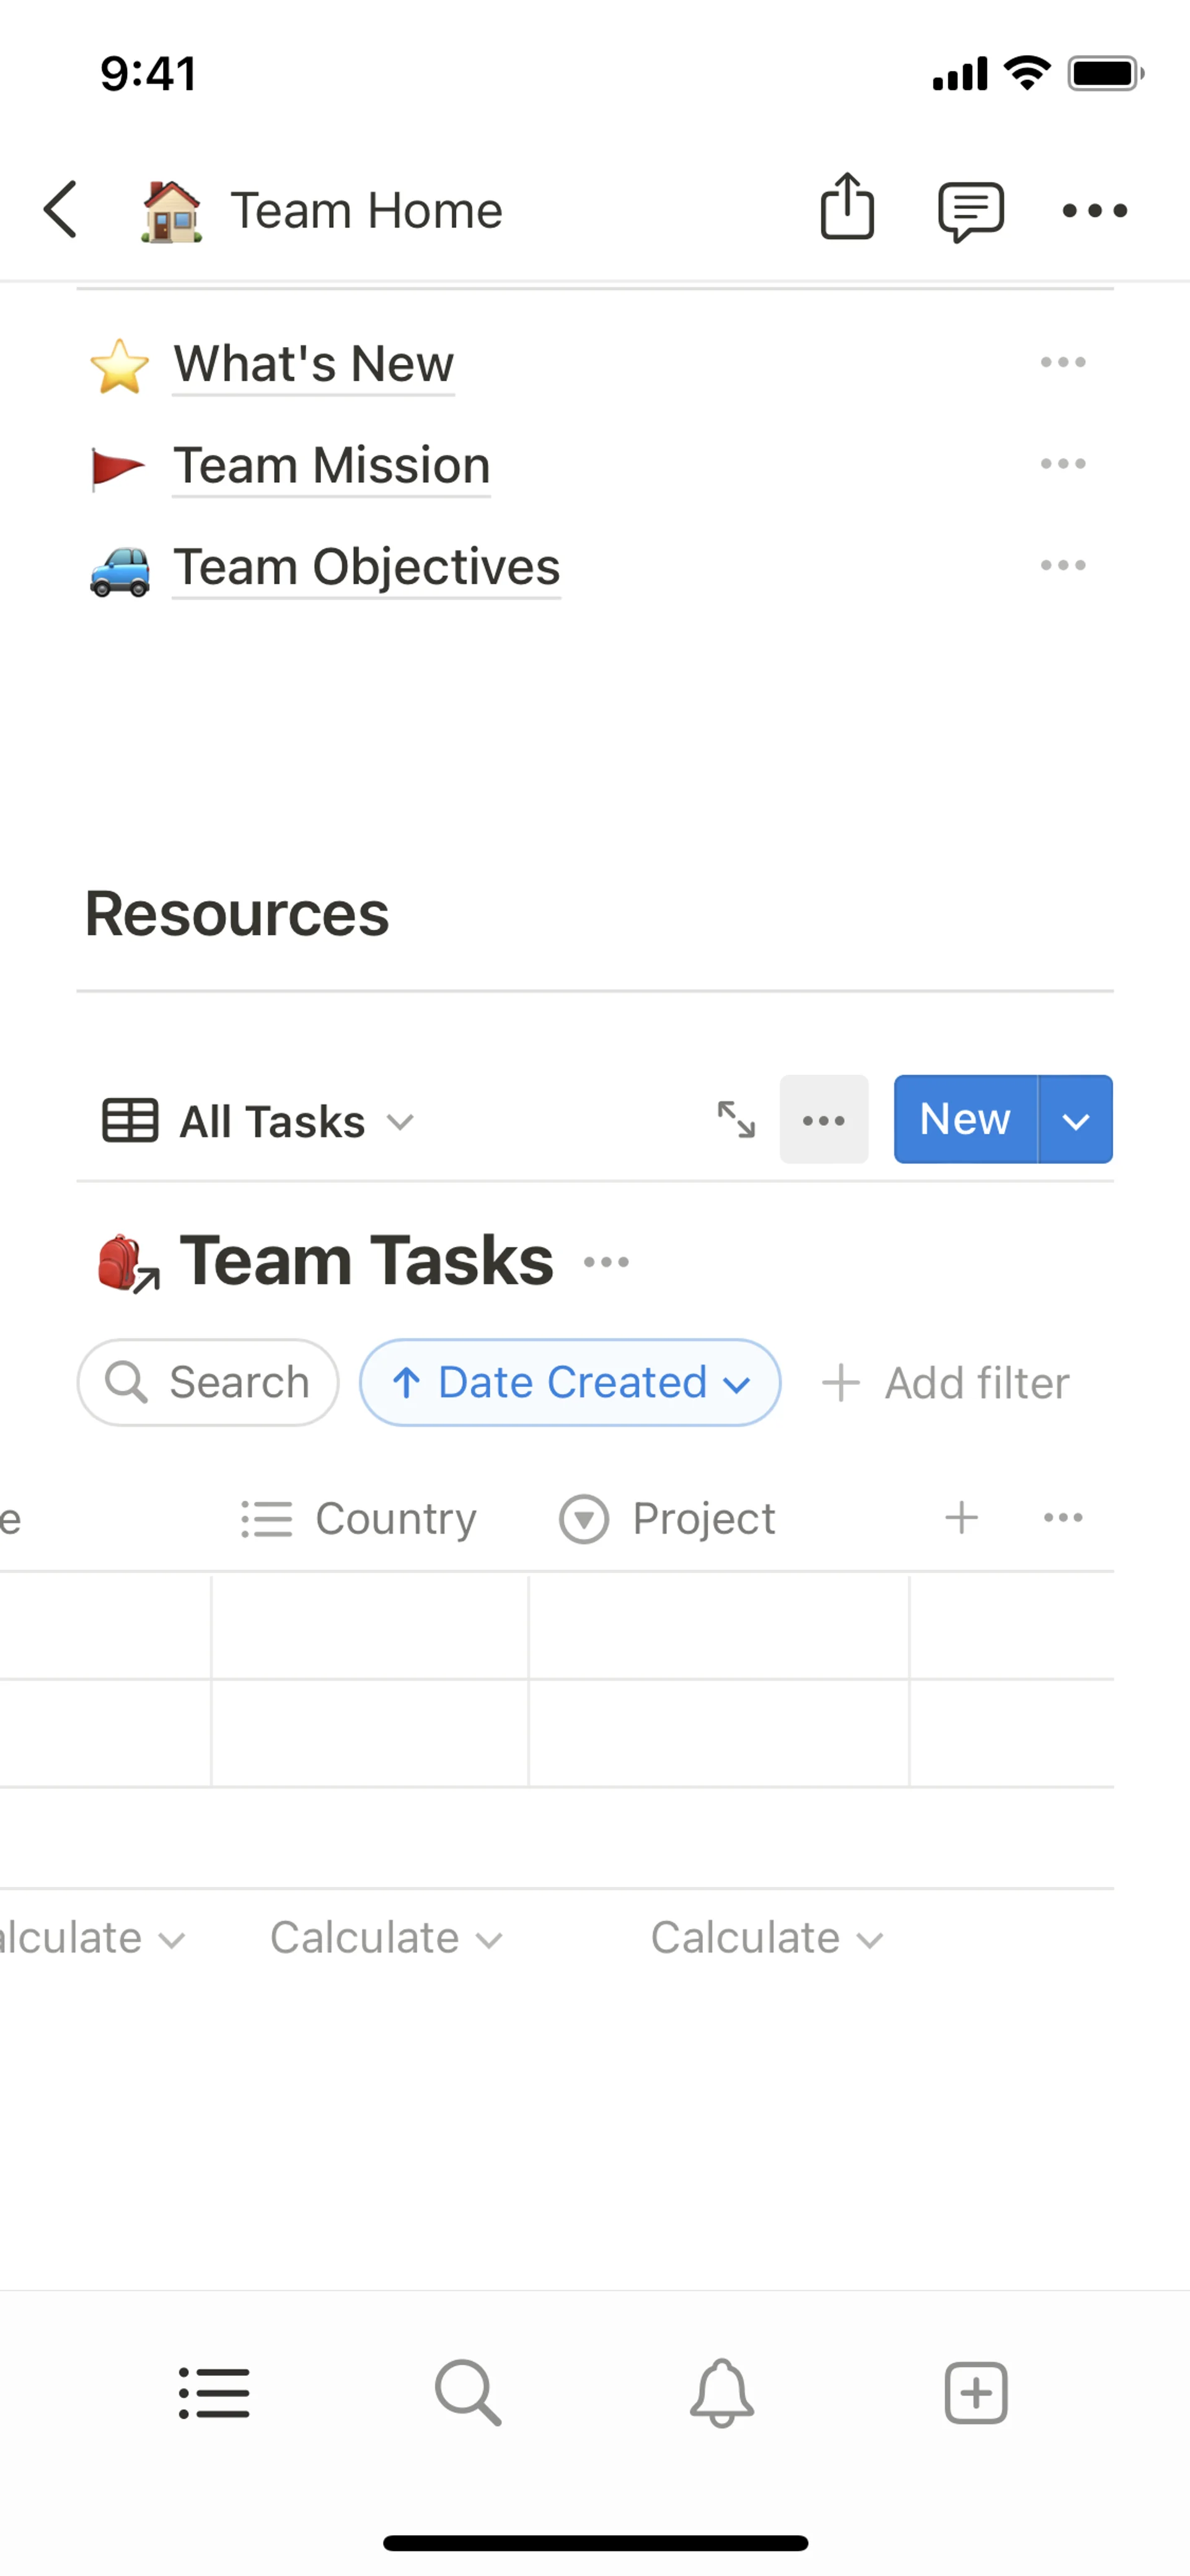Tap Add filter

click(946, 1383)
